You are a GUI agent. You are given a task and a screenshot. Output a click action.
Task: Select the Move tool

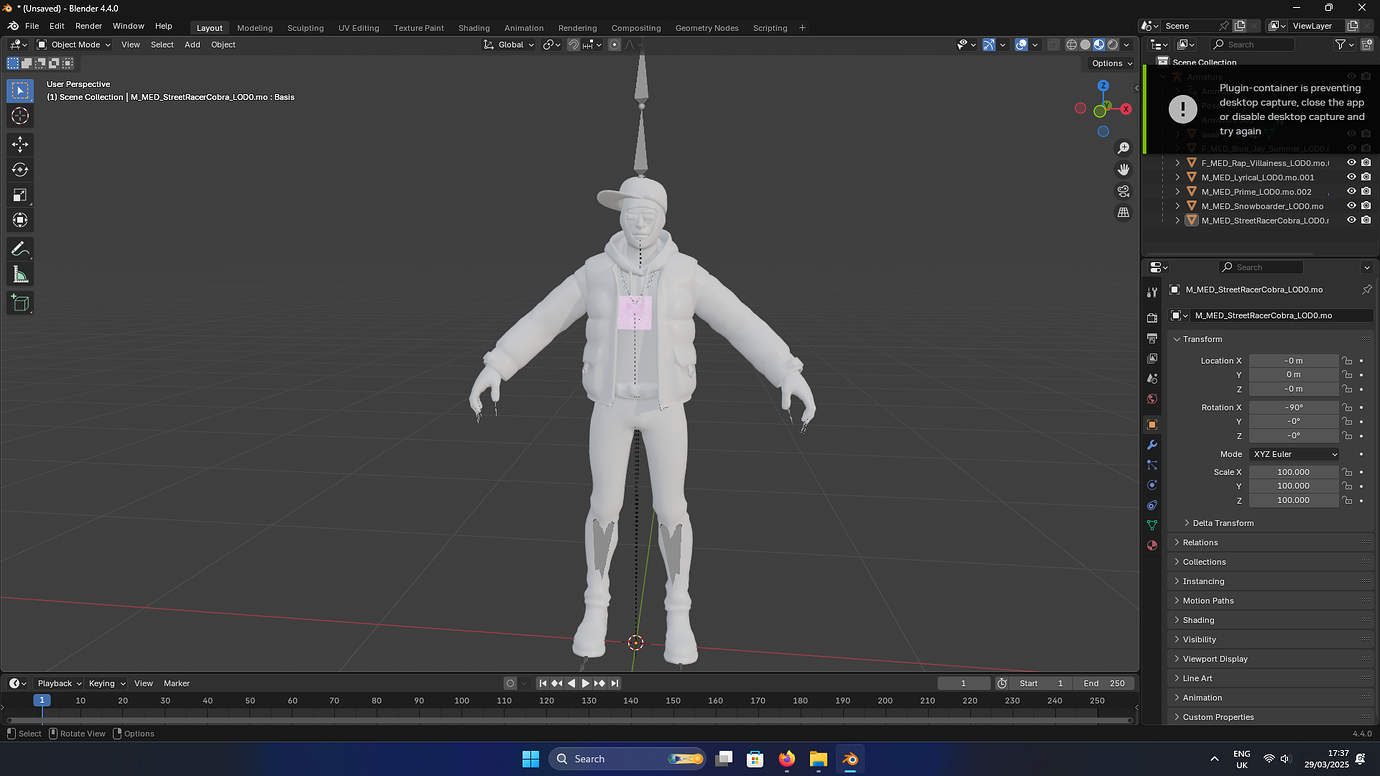pyautogui.click(x=20, y=145)
